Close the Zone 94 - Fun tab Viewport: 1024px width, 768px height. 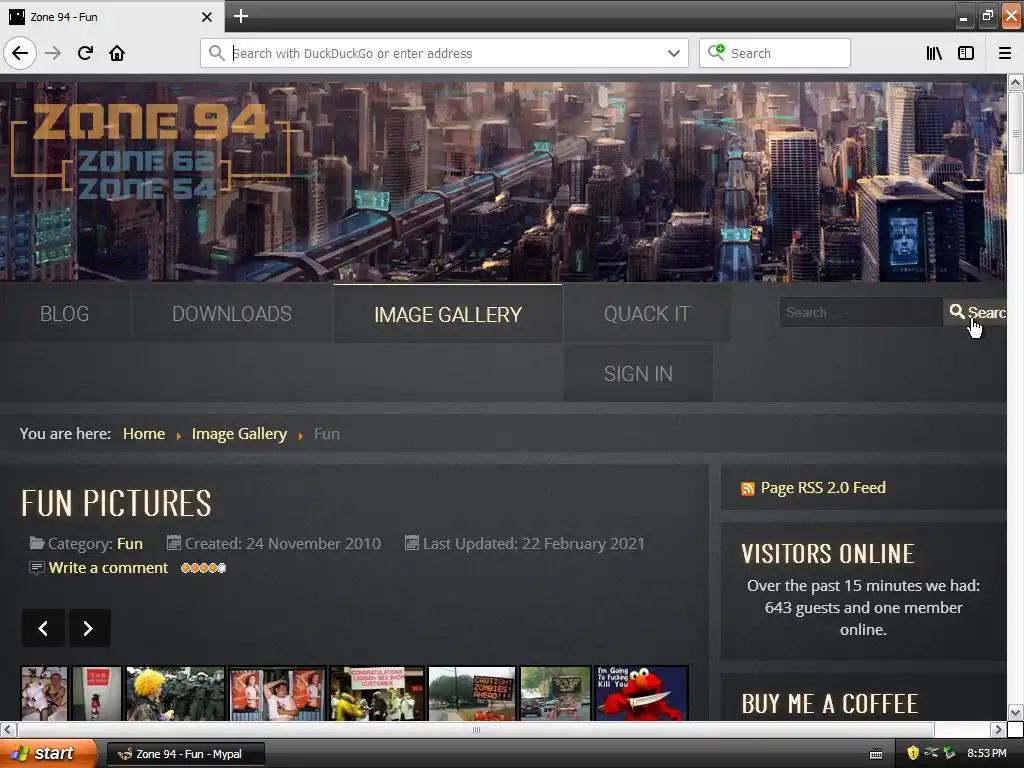click(206, 17)
